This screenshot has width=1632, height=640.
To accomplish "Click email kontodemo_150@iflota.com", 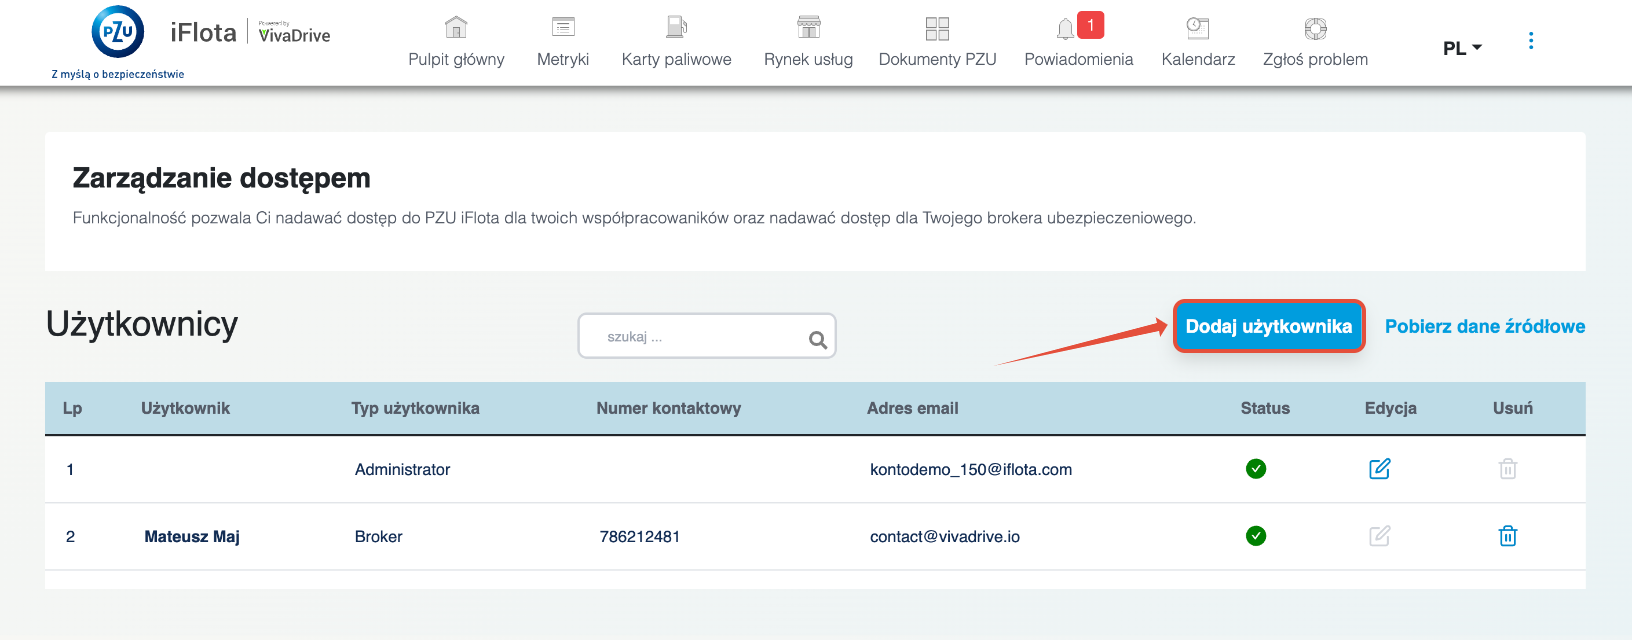I will click(971, 469).
